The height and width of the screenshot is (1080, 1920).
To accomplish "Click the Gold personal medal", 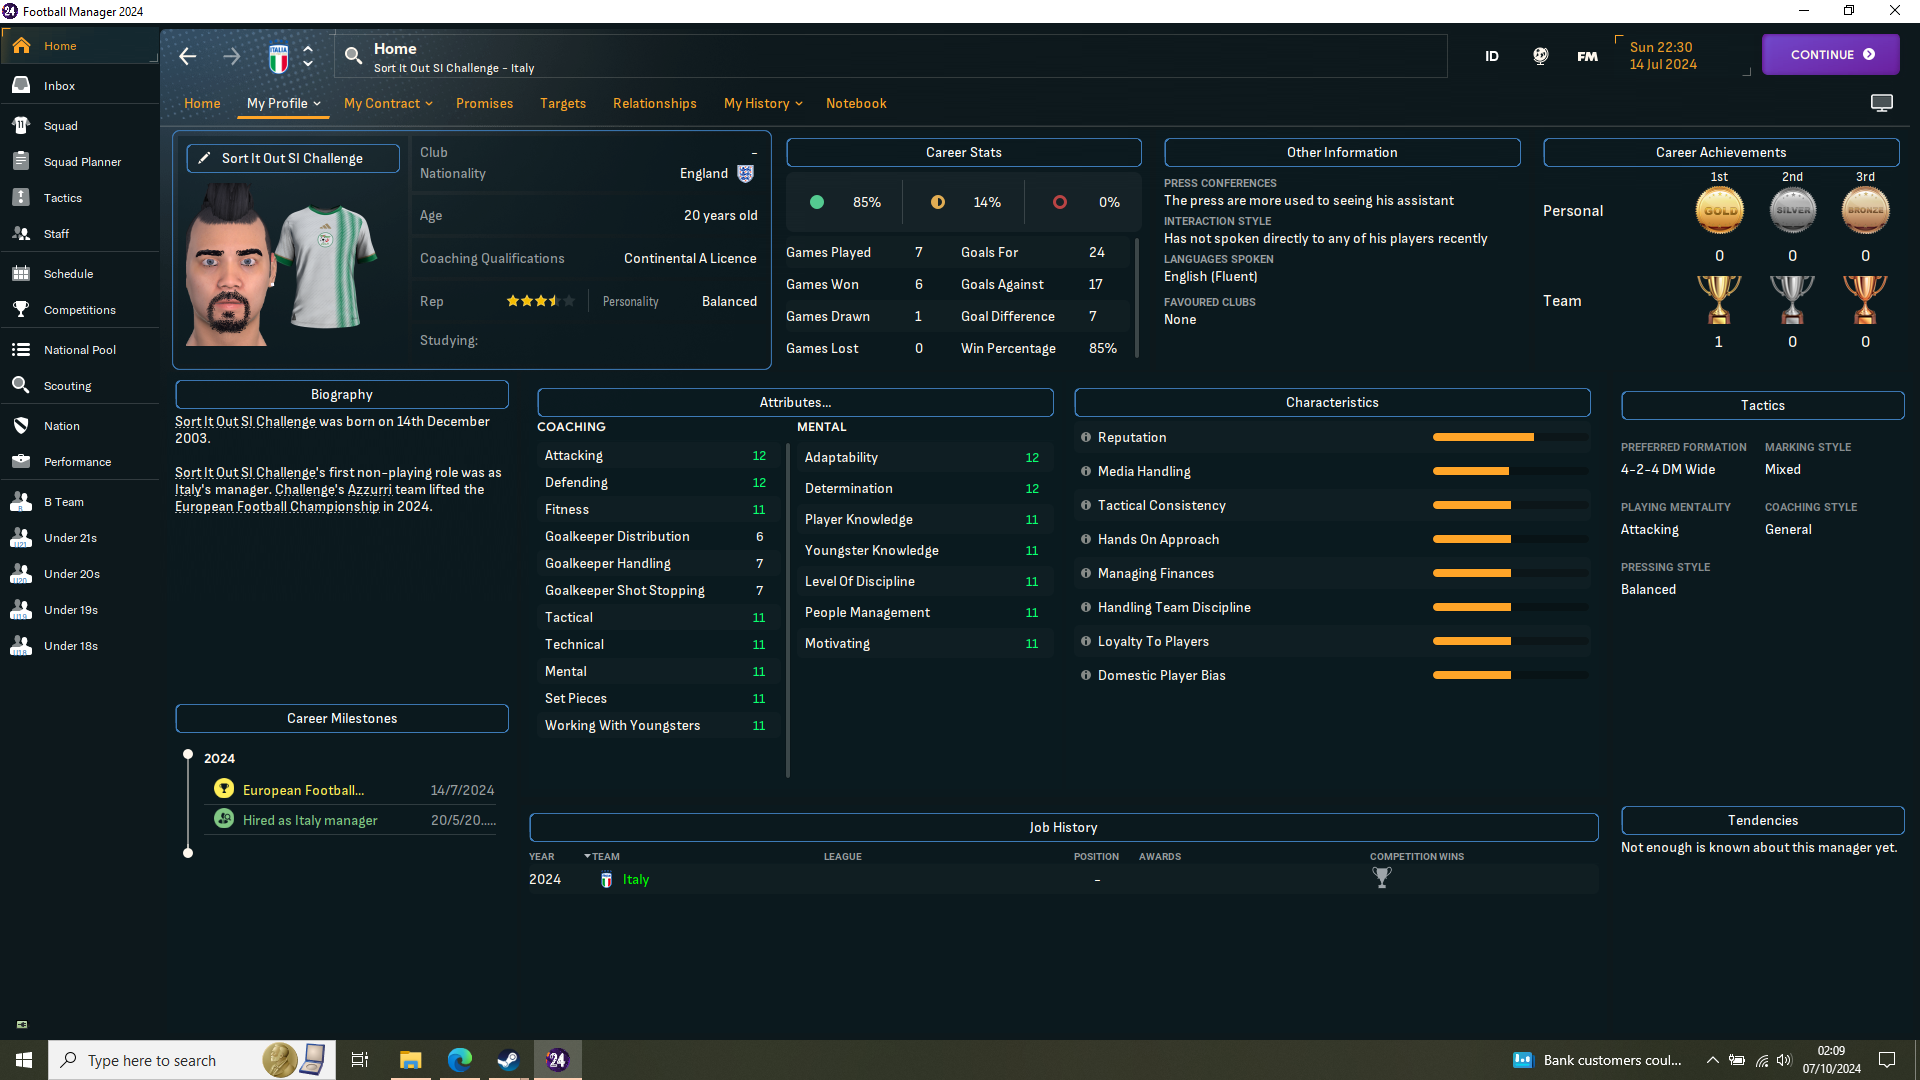I will pos(1719,210).
